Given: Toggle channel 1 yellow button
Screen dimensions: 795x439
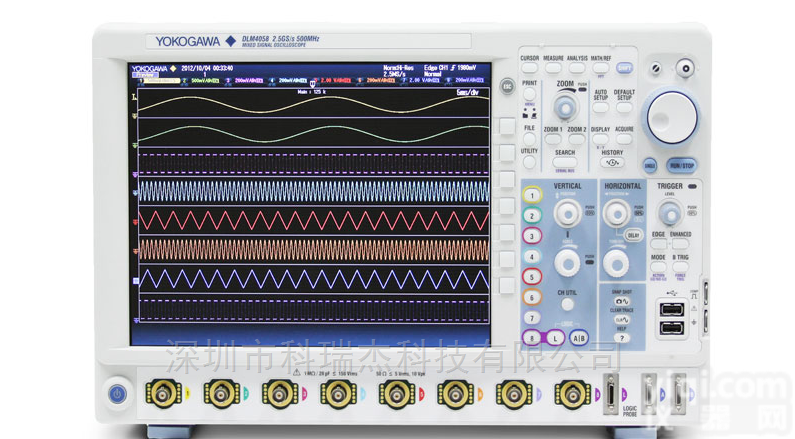Looking at the screenshot, I should [533, 195].
